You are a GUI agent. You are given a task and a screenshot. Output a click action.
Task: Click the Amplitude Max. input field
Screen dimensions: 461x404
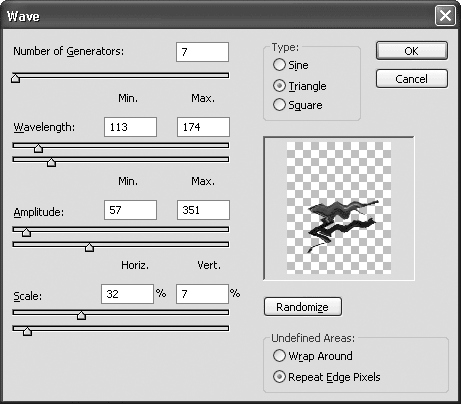click(203, 210)
